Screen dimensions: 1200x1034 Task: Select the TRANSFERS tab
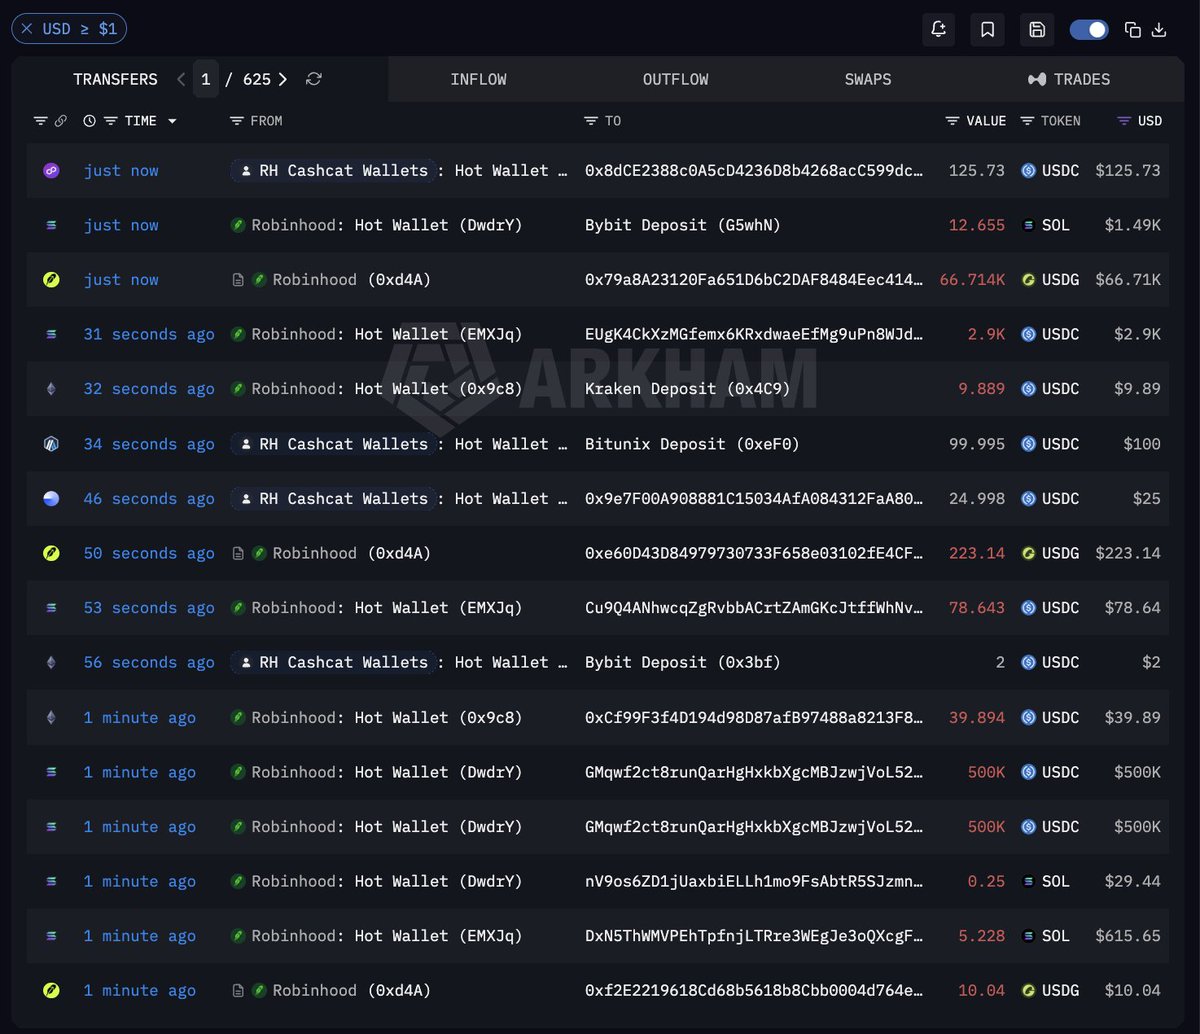pos(115,79)
